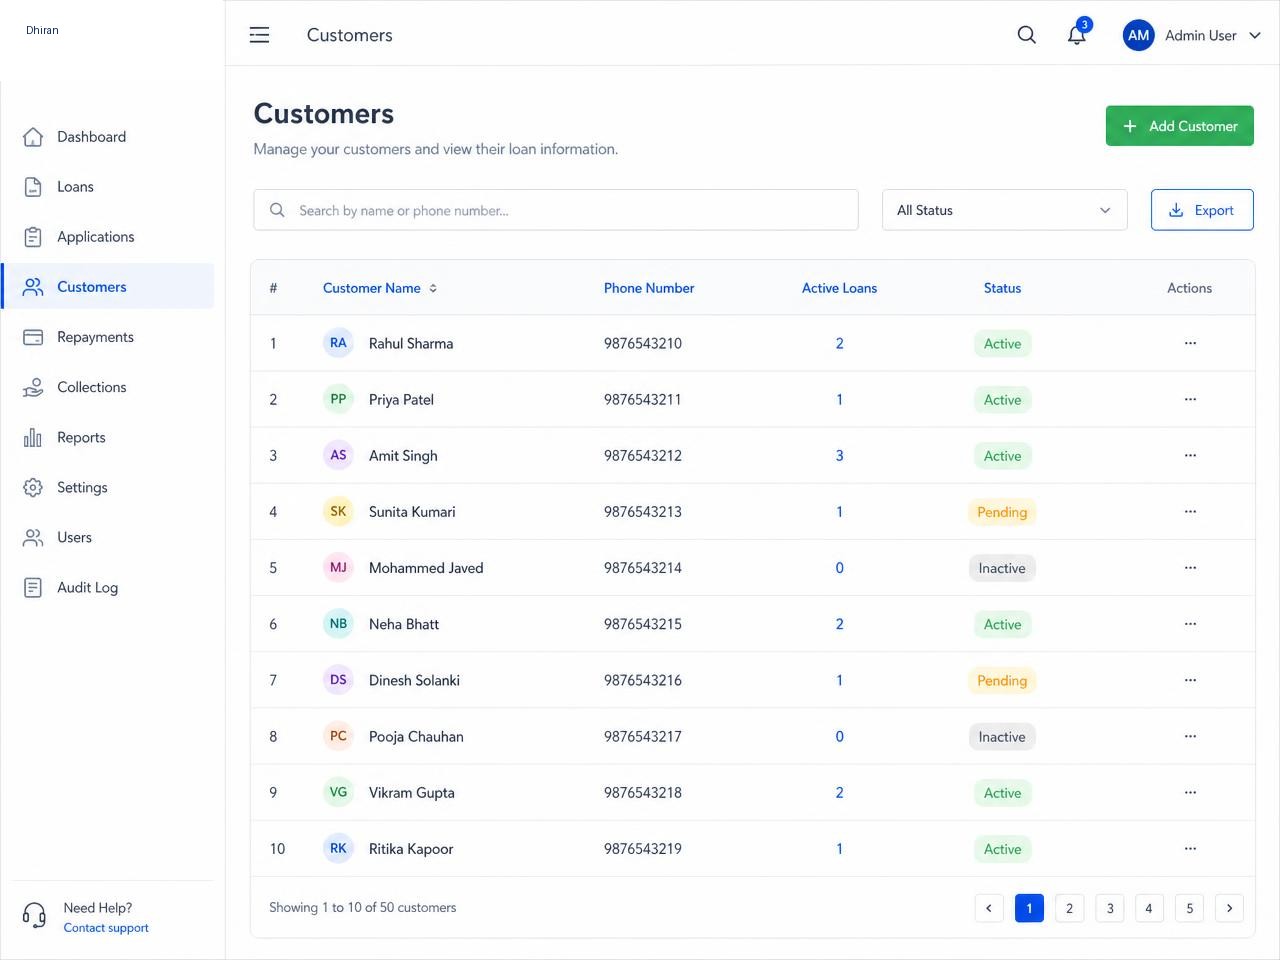Click the AM user avatar
Viewport: 1280px width, 960px height.
tap(1139, 35)
